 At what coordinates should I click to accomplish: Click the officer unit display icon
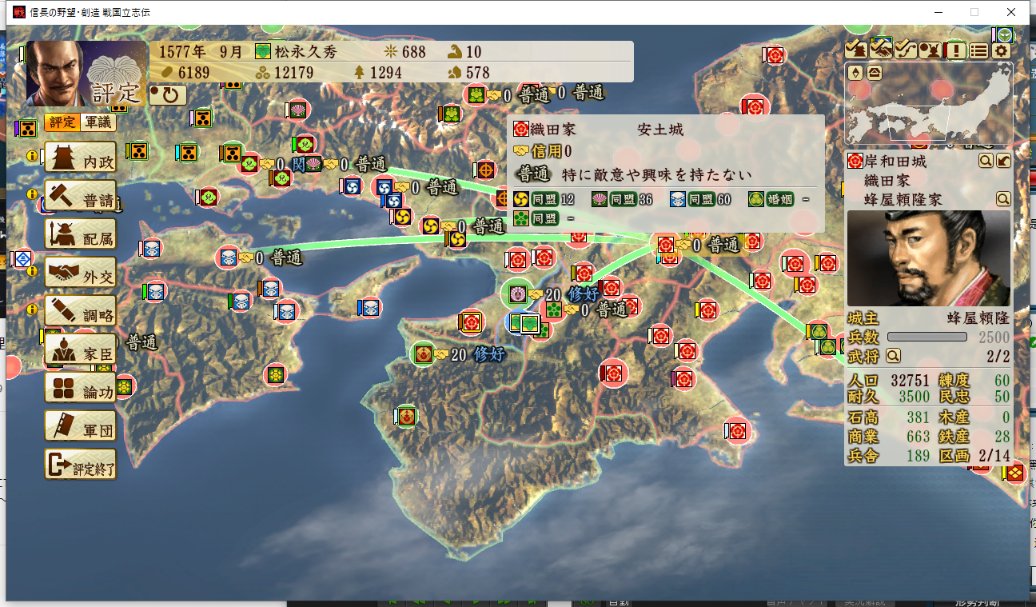[x=930, y=50]
